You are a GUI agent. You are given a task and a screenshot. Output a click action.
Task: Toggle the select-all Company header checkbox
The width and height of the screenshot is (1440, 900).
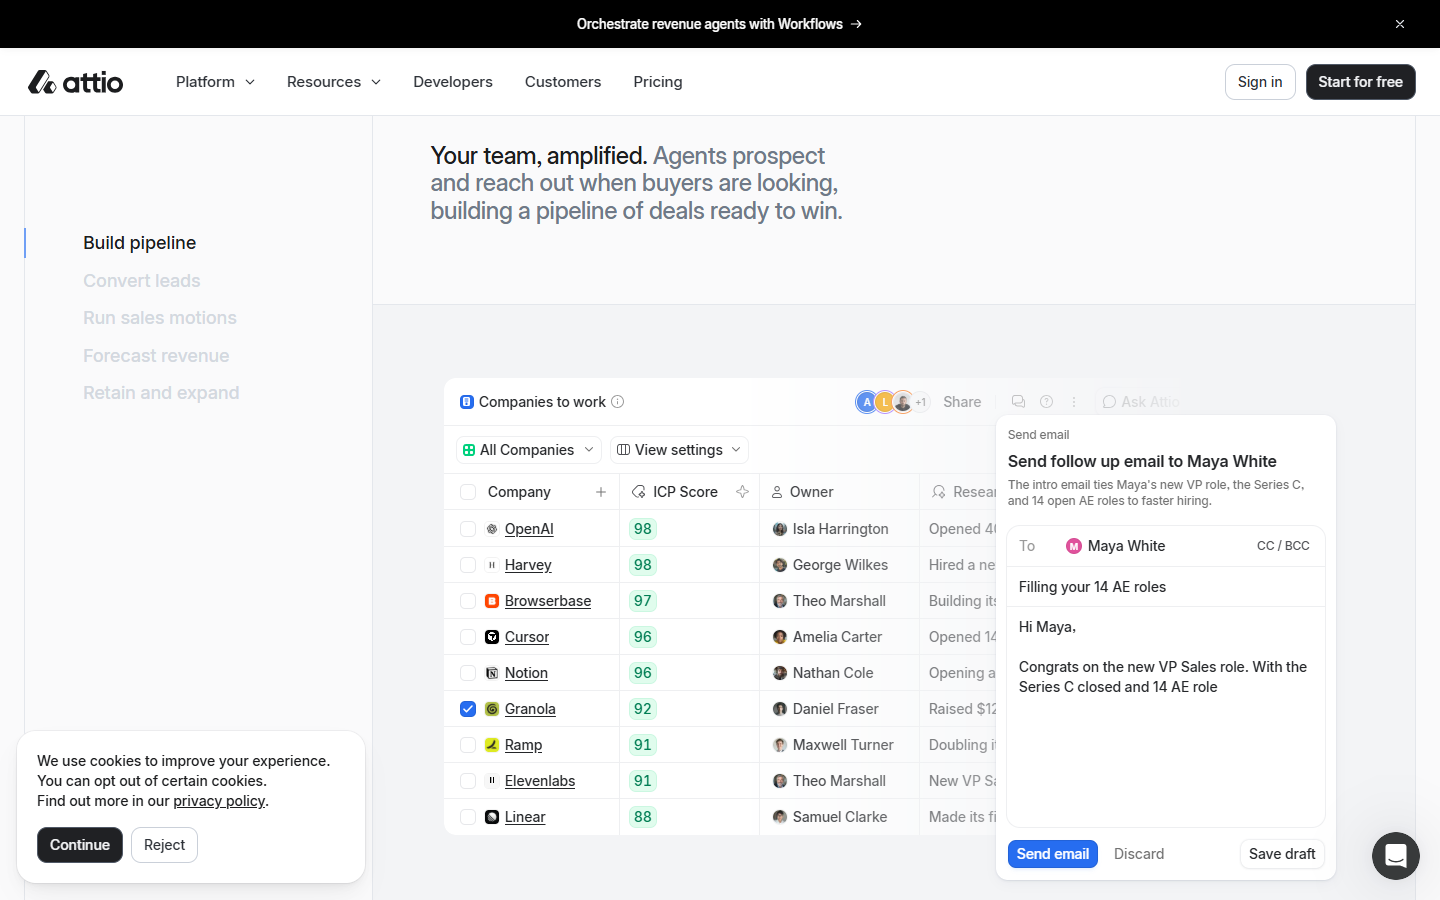pos(468,492)
